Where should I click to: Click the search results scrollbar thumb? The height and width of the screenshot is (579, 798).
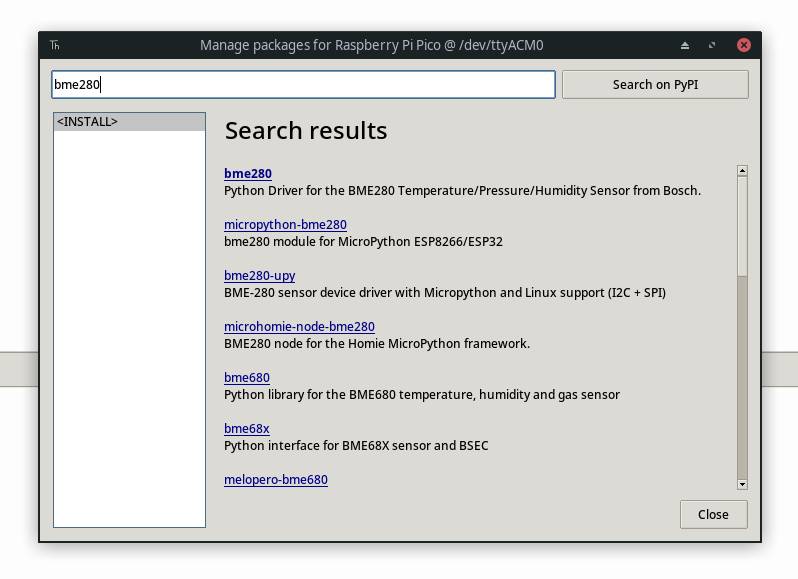742,226
